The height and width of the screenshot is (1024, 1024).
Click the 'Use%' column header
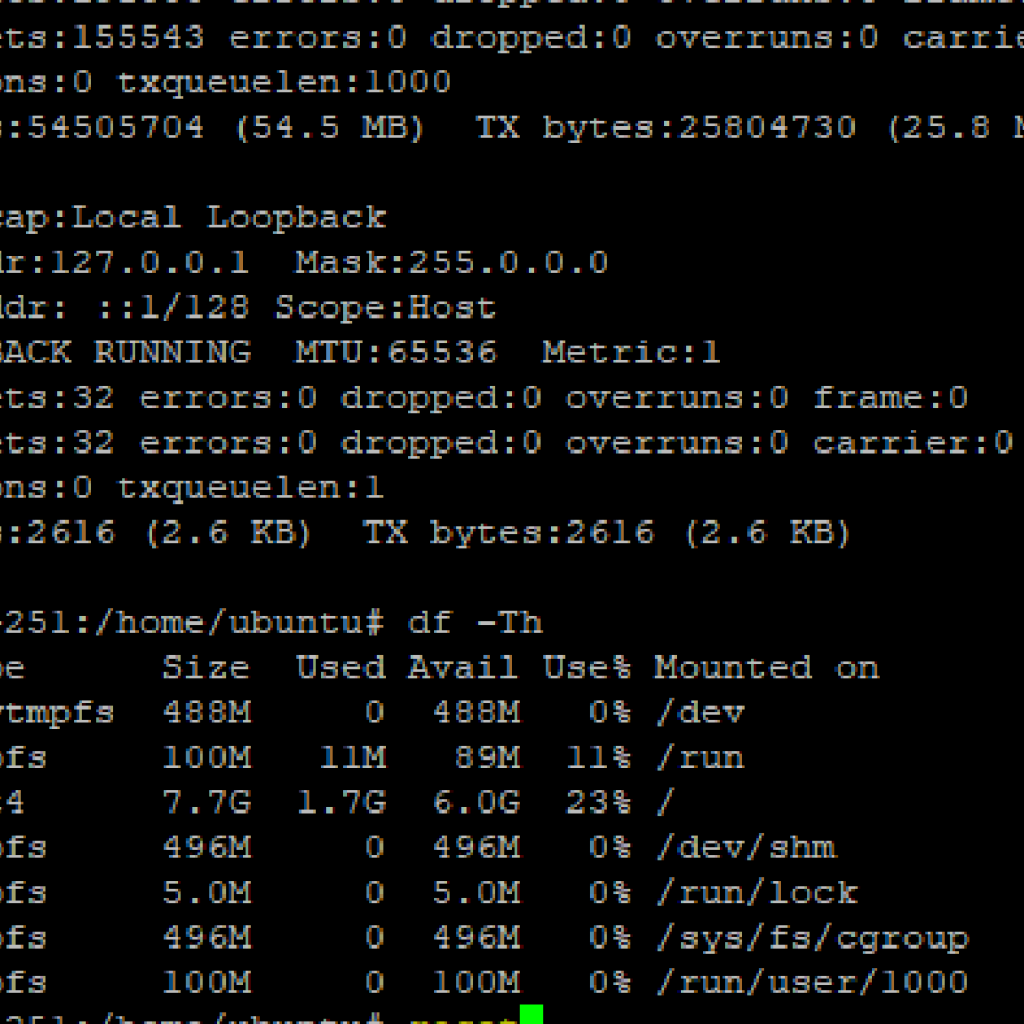tap(587, 668)
